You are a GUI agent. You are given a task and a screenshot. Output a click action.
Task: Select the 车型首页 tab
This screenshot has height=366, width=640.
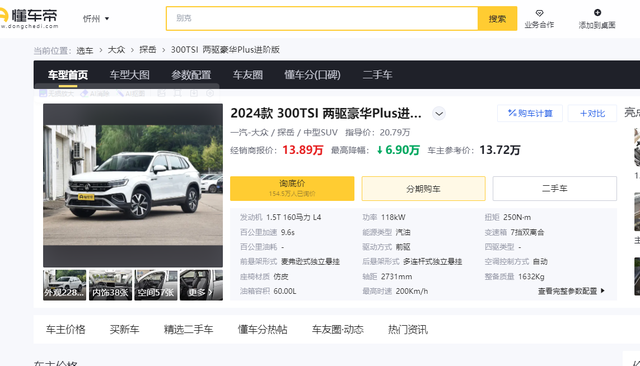click(x=68, y=75)
